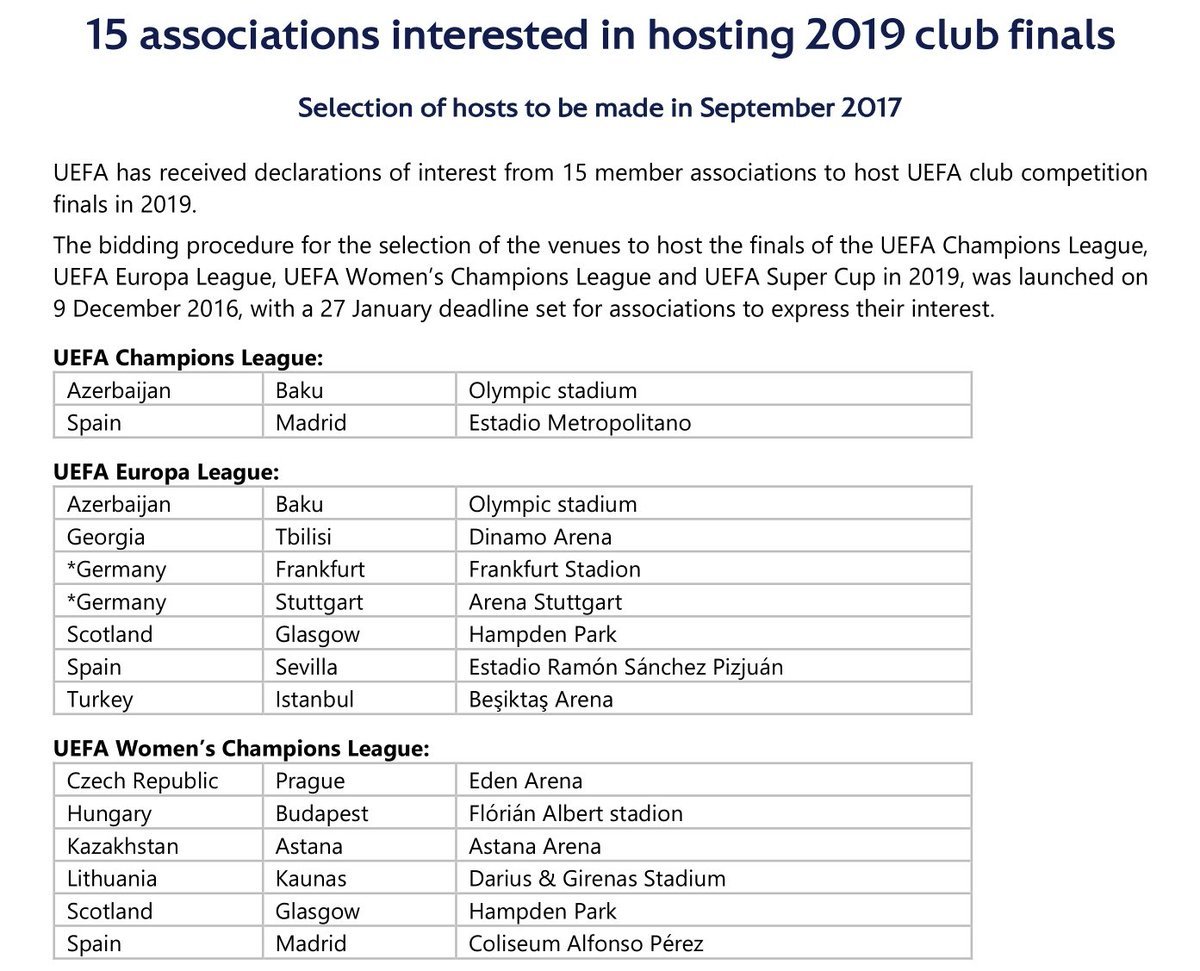The image size is (1200, 971).
Task: Click the UEFA Women's Champions League heading
Action: click(241, 748)
